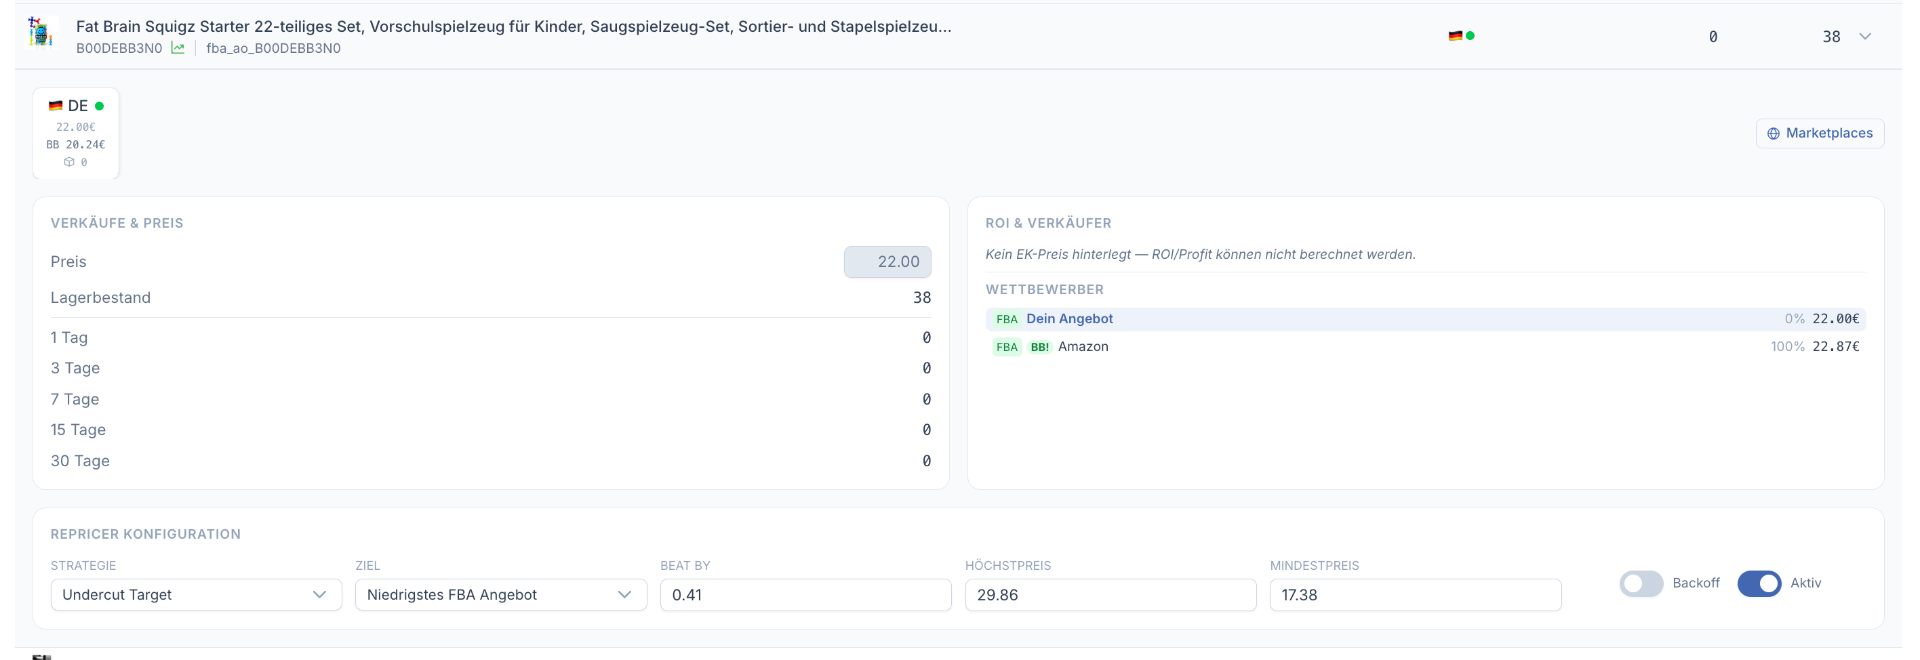Image resolution: width=1920 pixels, height=660 pixels.
Task: Select the DE marketplace card
Action: (76, 133)
